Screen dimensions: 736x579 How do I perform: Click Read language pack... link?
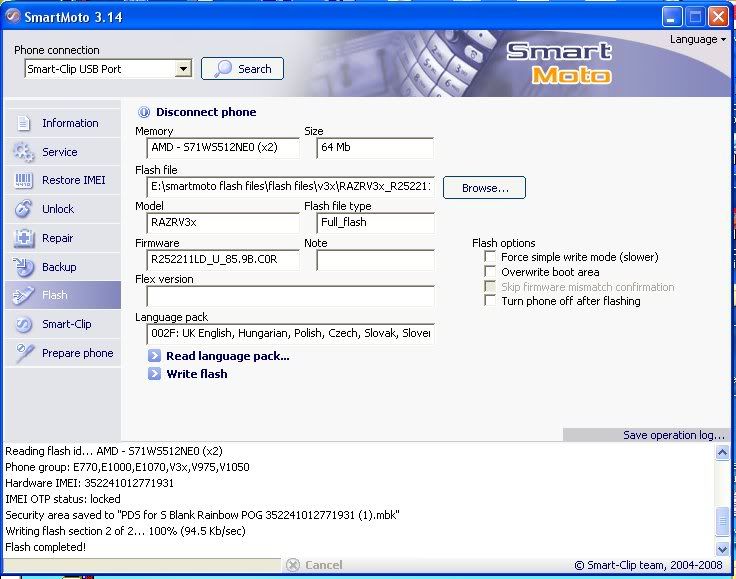point(228,356)
